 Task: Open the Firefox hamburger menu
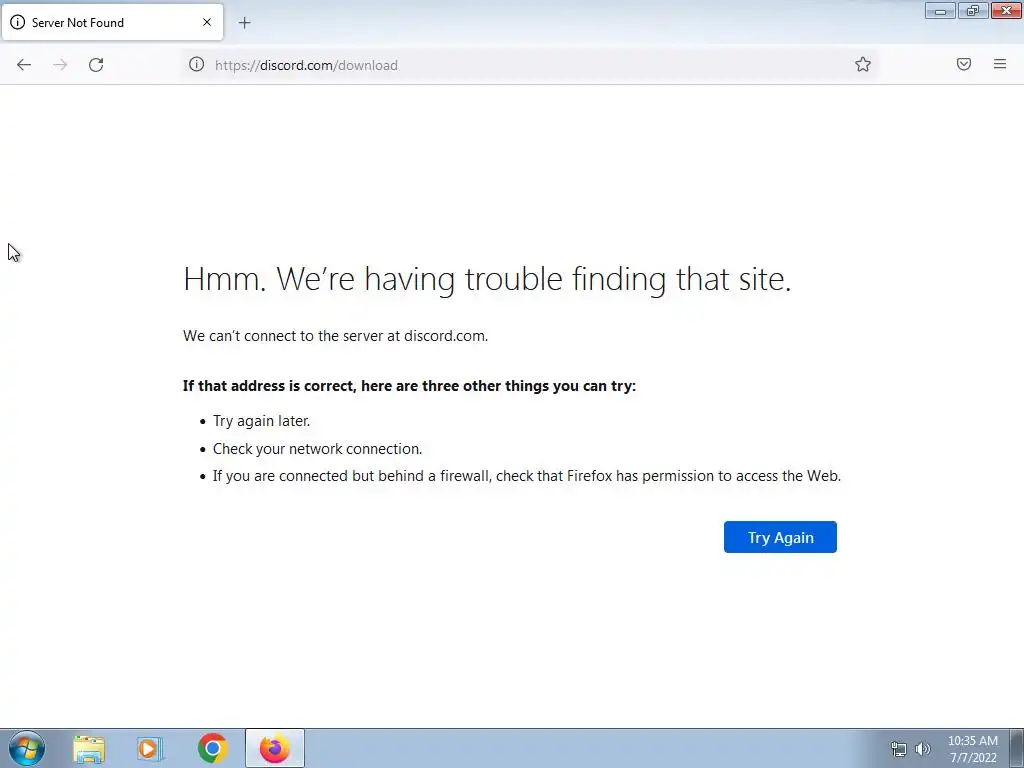coord(1000,64)
